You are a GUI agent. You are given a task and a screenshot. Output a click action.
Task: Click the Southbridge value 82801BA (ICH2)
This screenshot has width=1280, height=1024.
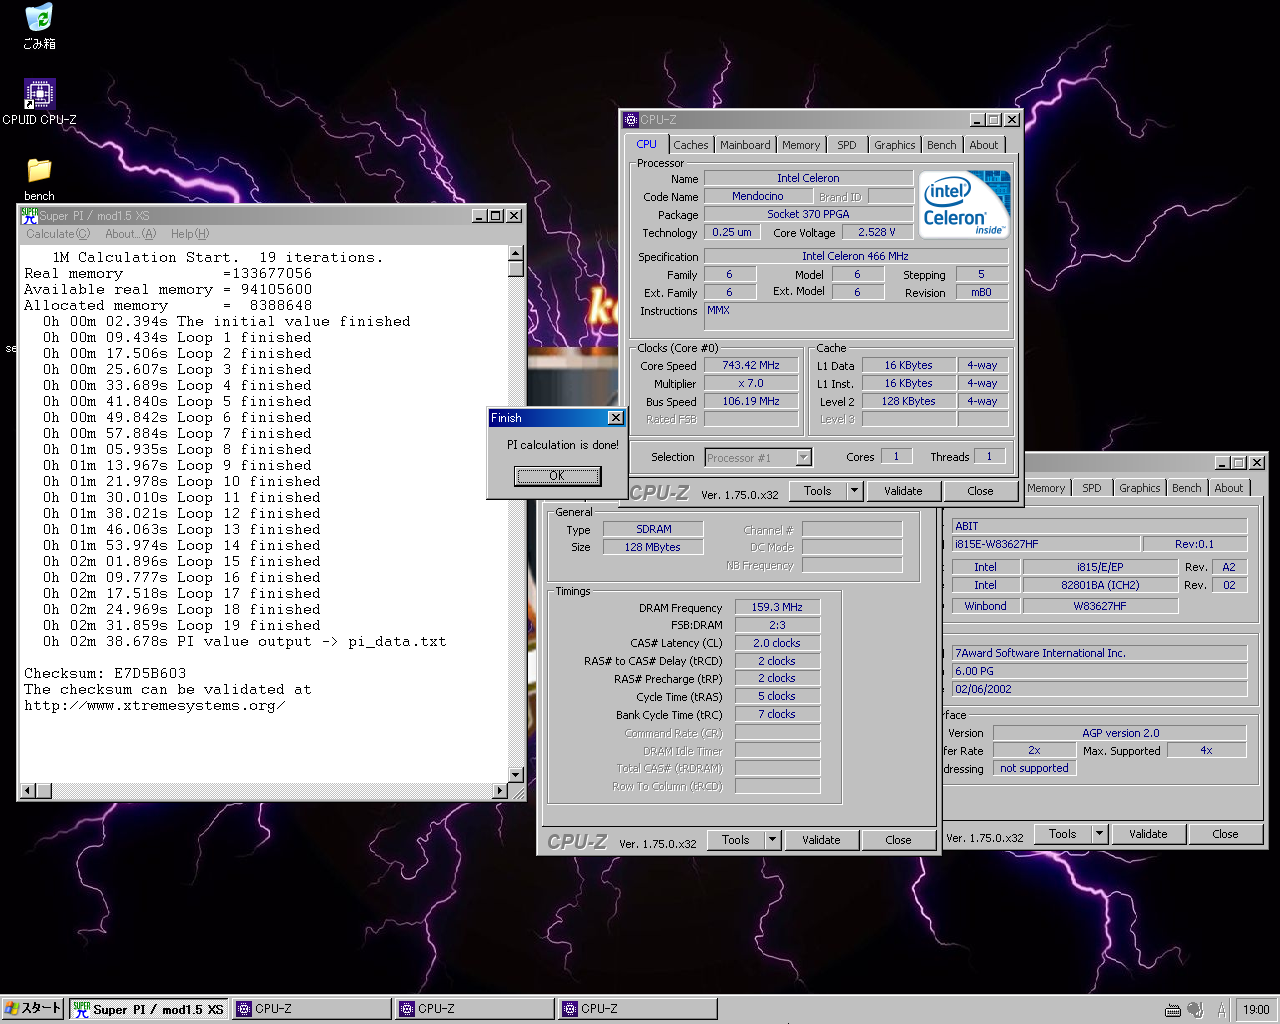click(1100, 585)
